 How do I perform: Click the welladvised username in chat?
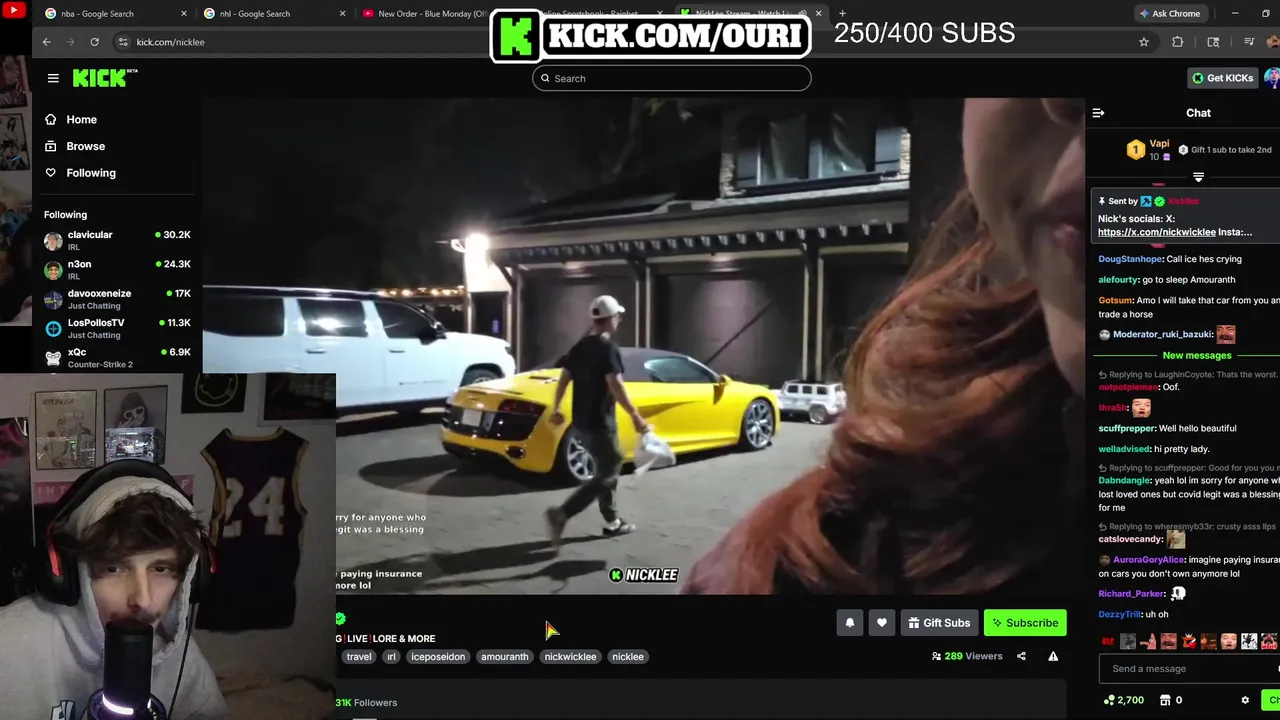point(1124,449)
